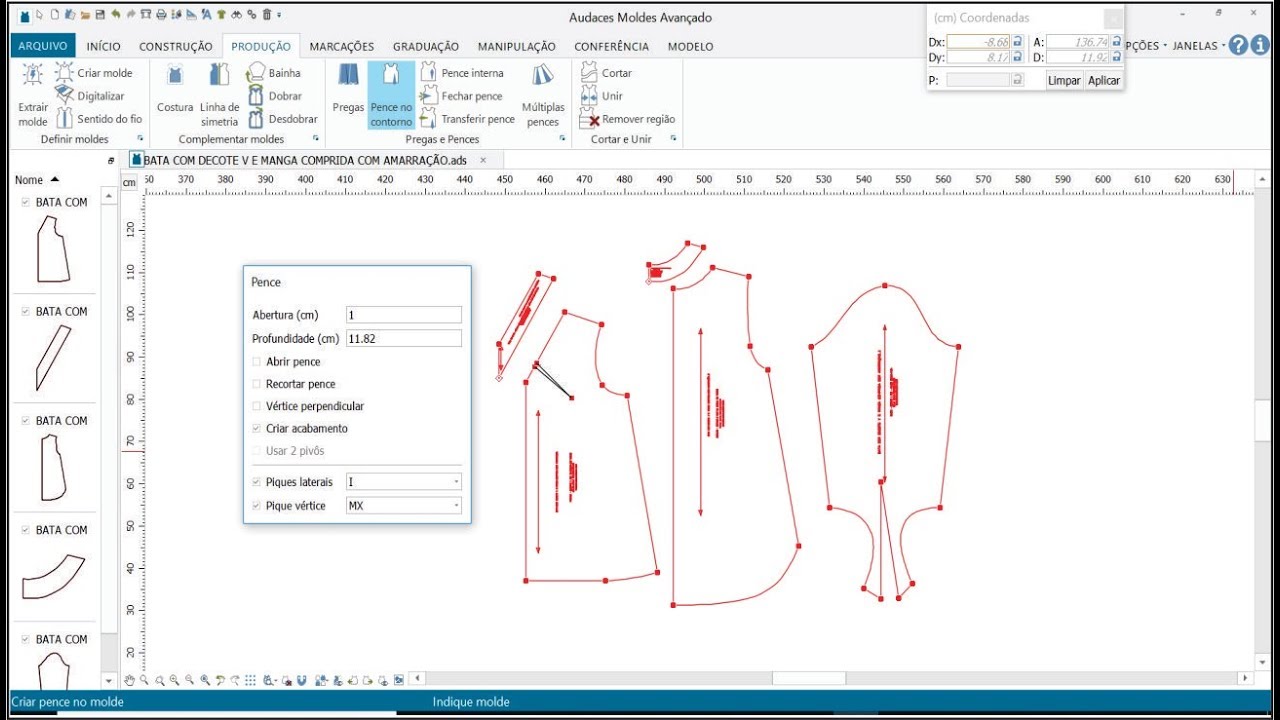1280x720 pixels.
Task: Select the Extrair molde tool
Action: point(33,95)
